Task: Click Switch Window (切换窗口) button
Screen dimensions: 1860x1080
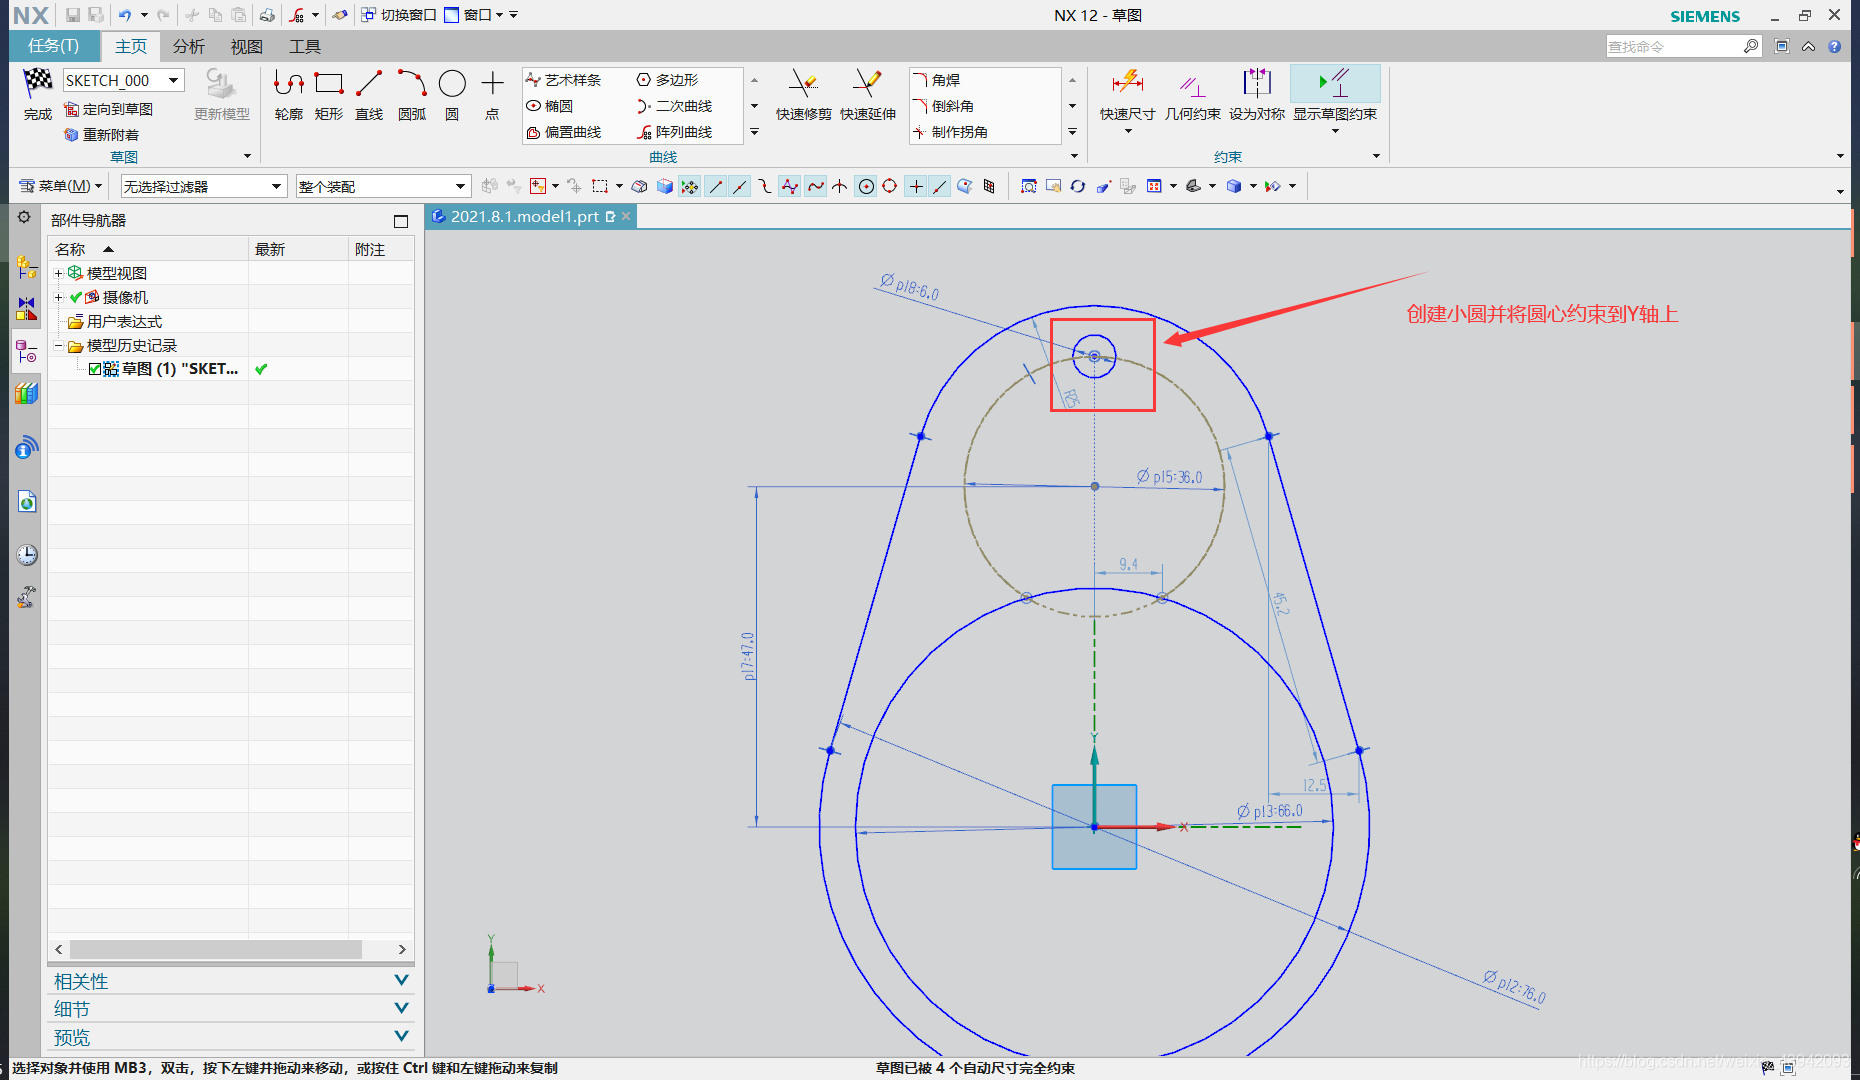Action: 399,15
